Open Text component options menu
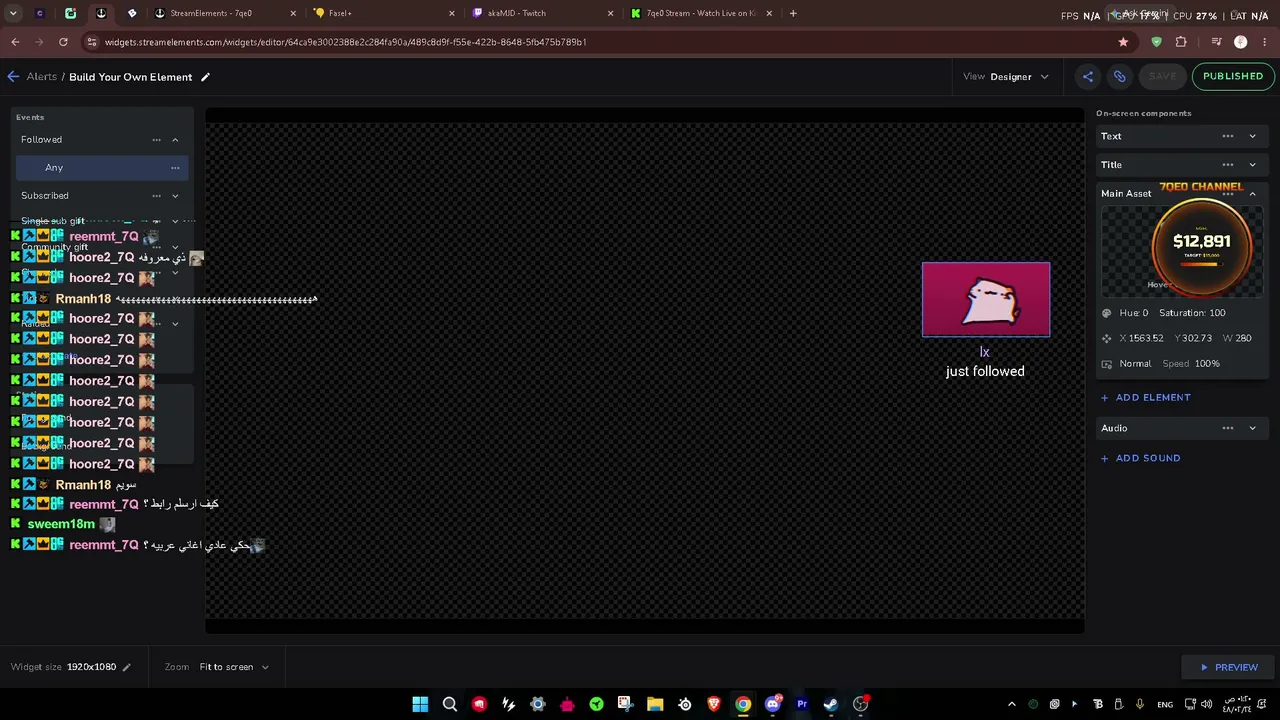 (x=1228, y=136)
